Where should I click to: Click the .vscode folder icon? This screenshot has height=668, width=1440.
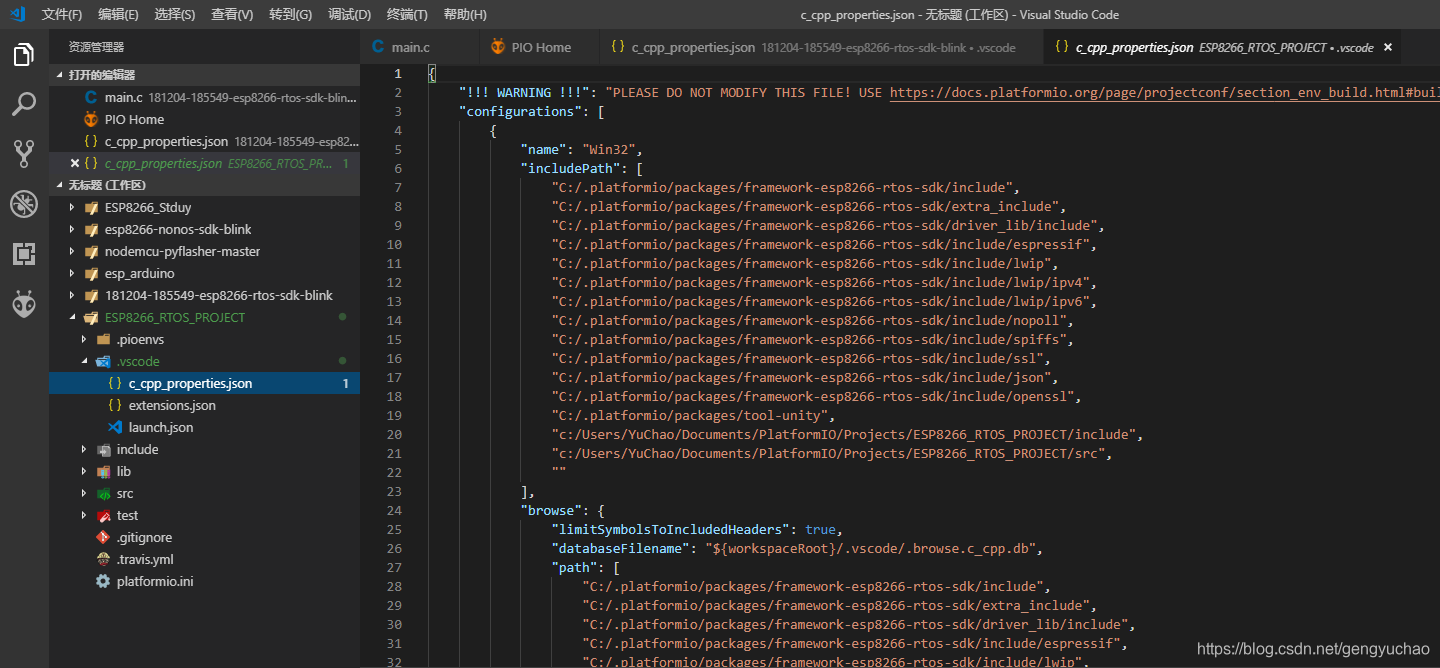[103, 361]
